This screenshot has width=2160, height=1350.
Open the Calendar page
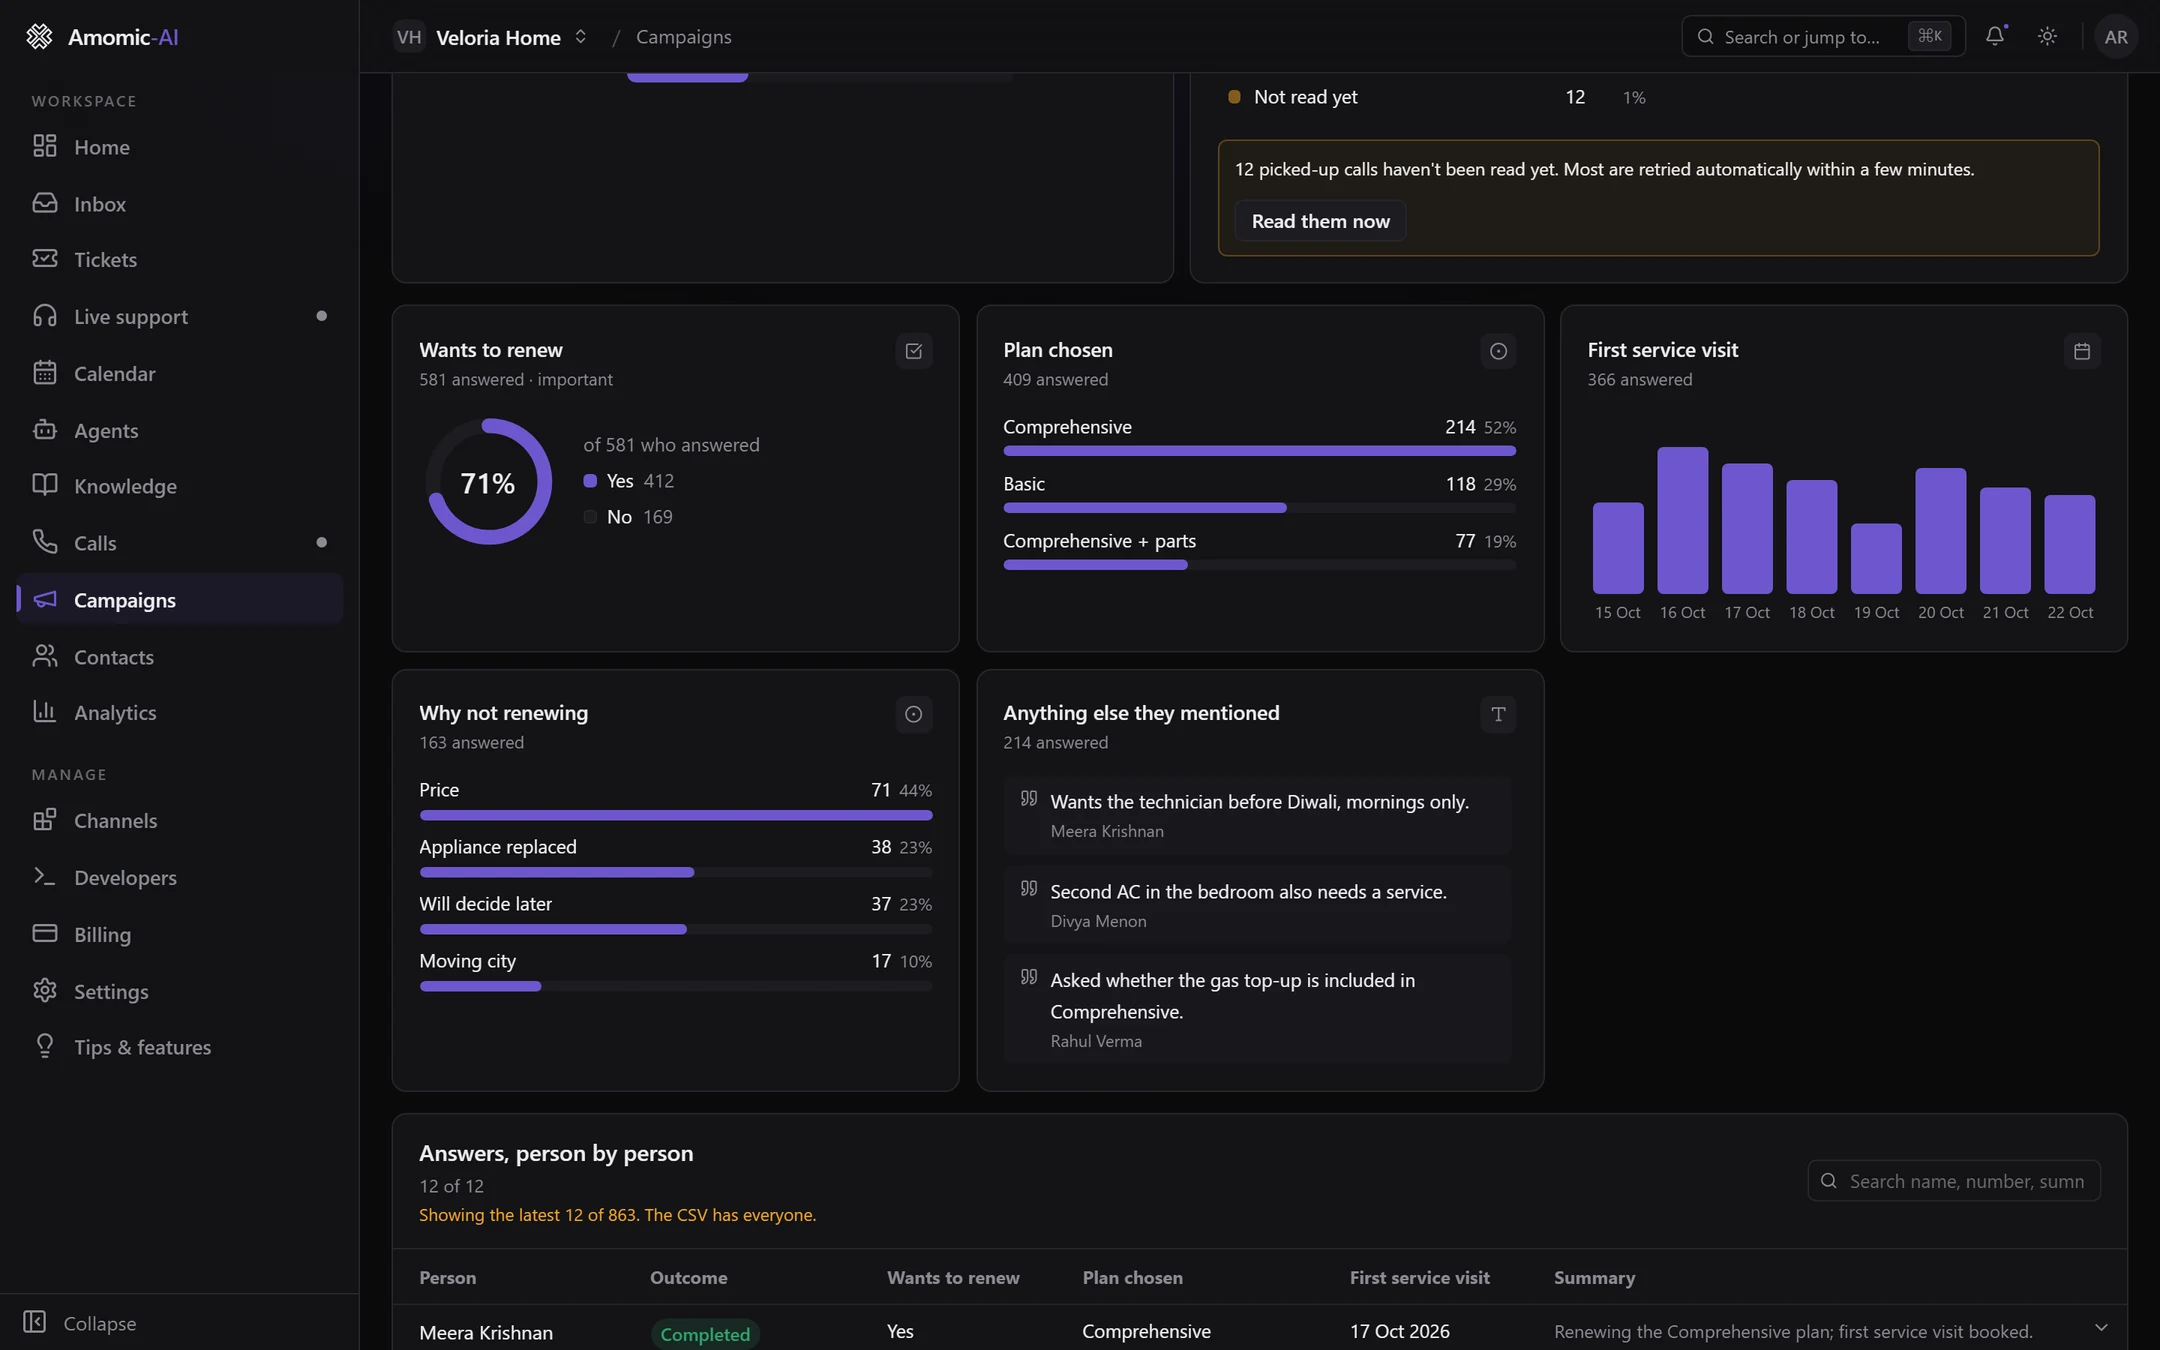click(180, 373)
